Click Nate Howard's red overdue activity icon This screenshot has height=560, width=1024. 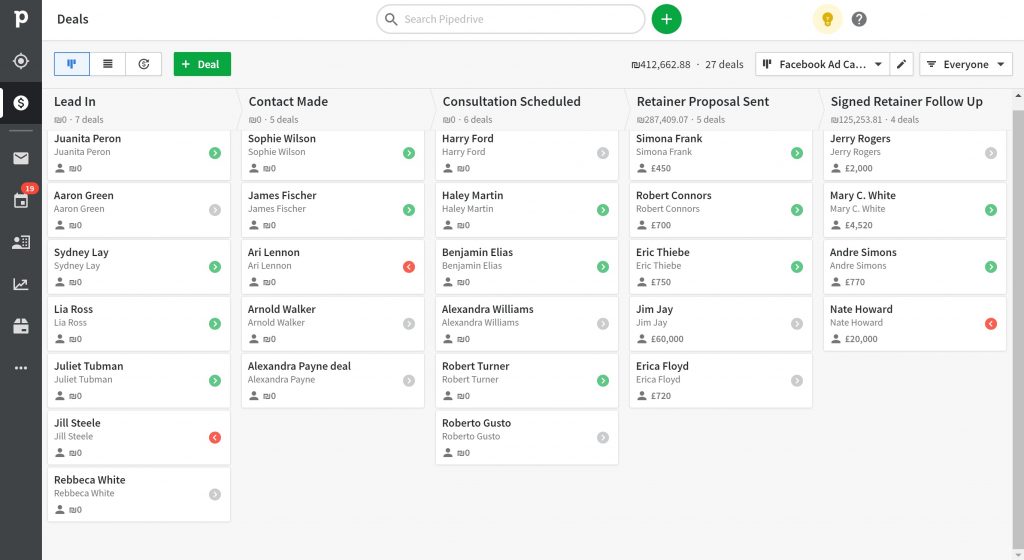991,324
